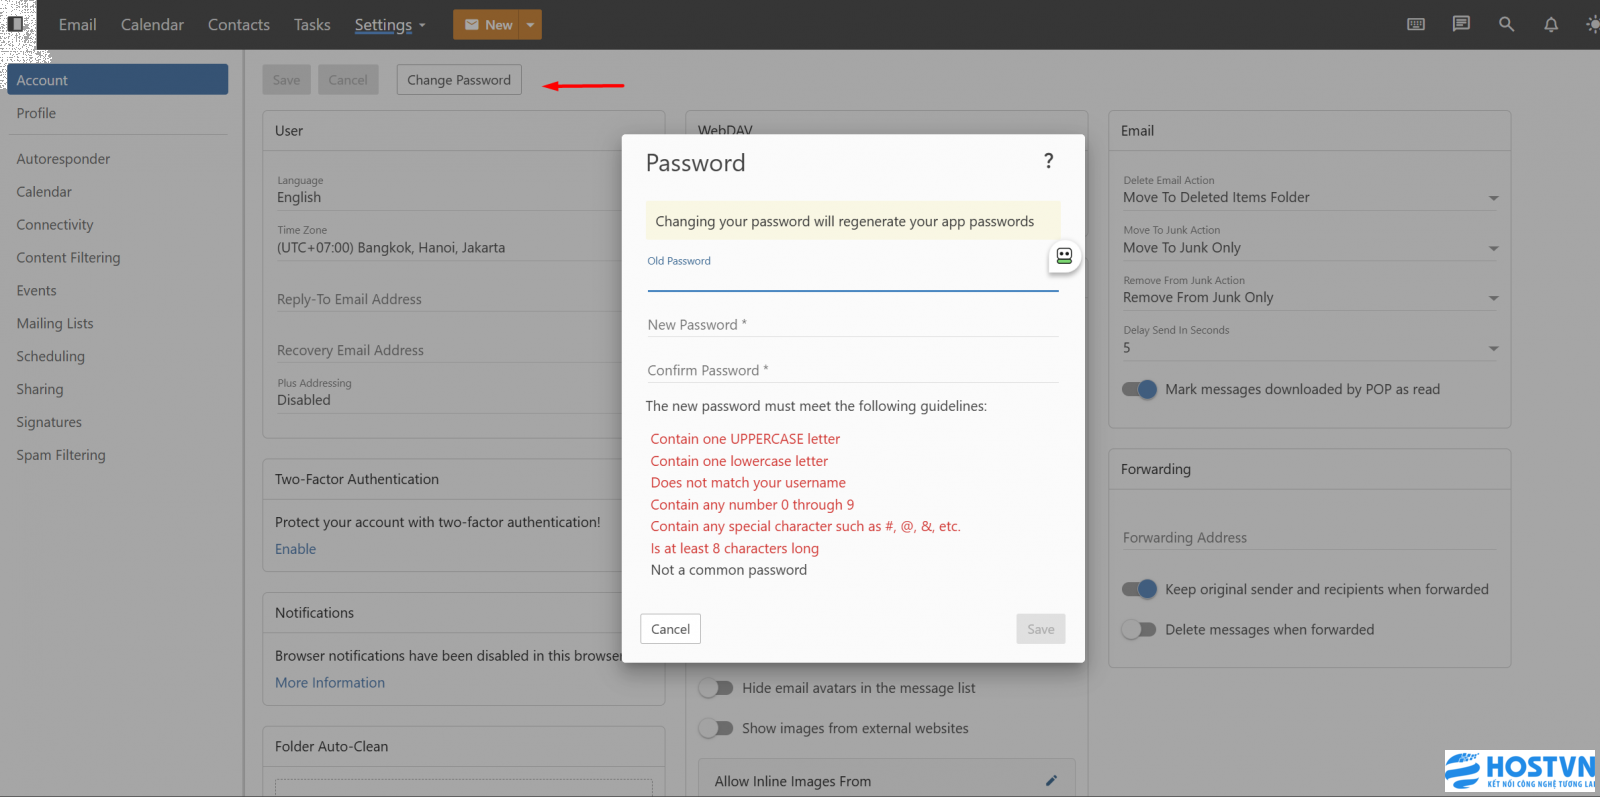Select Spam Filtering in the settings sidebar

pos(61,455)
